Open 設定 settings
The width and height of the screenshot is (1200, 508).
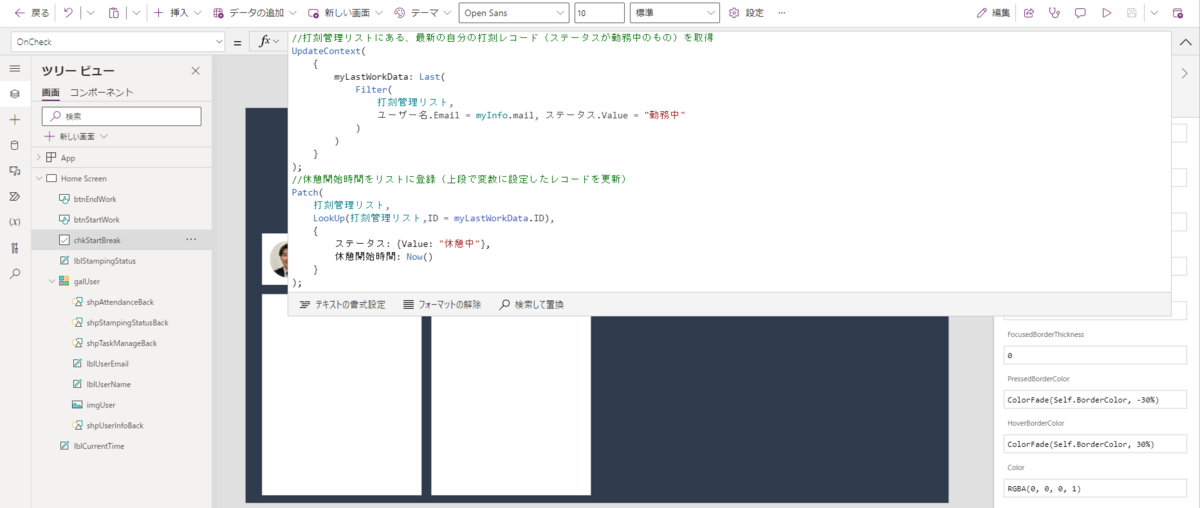click(746, 13)
